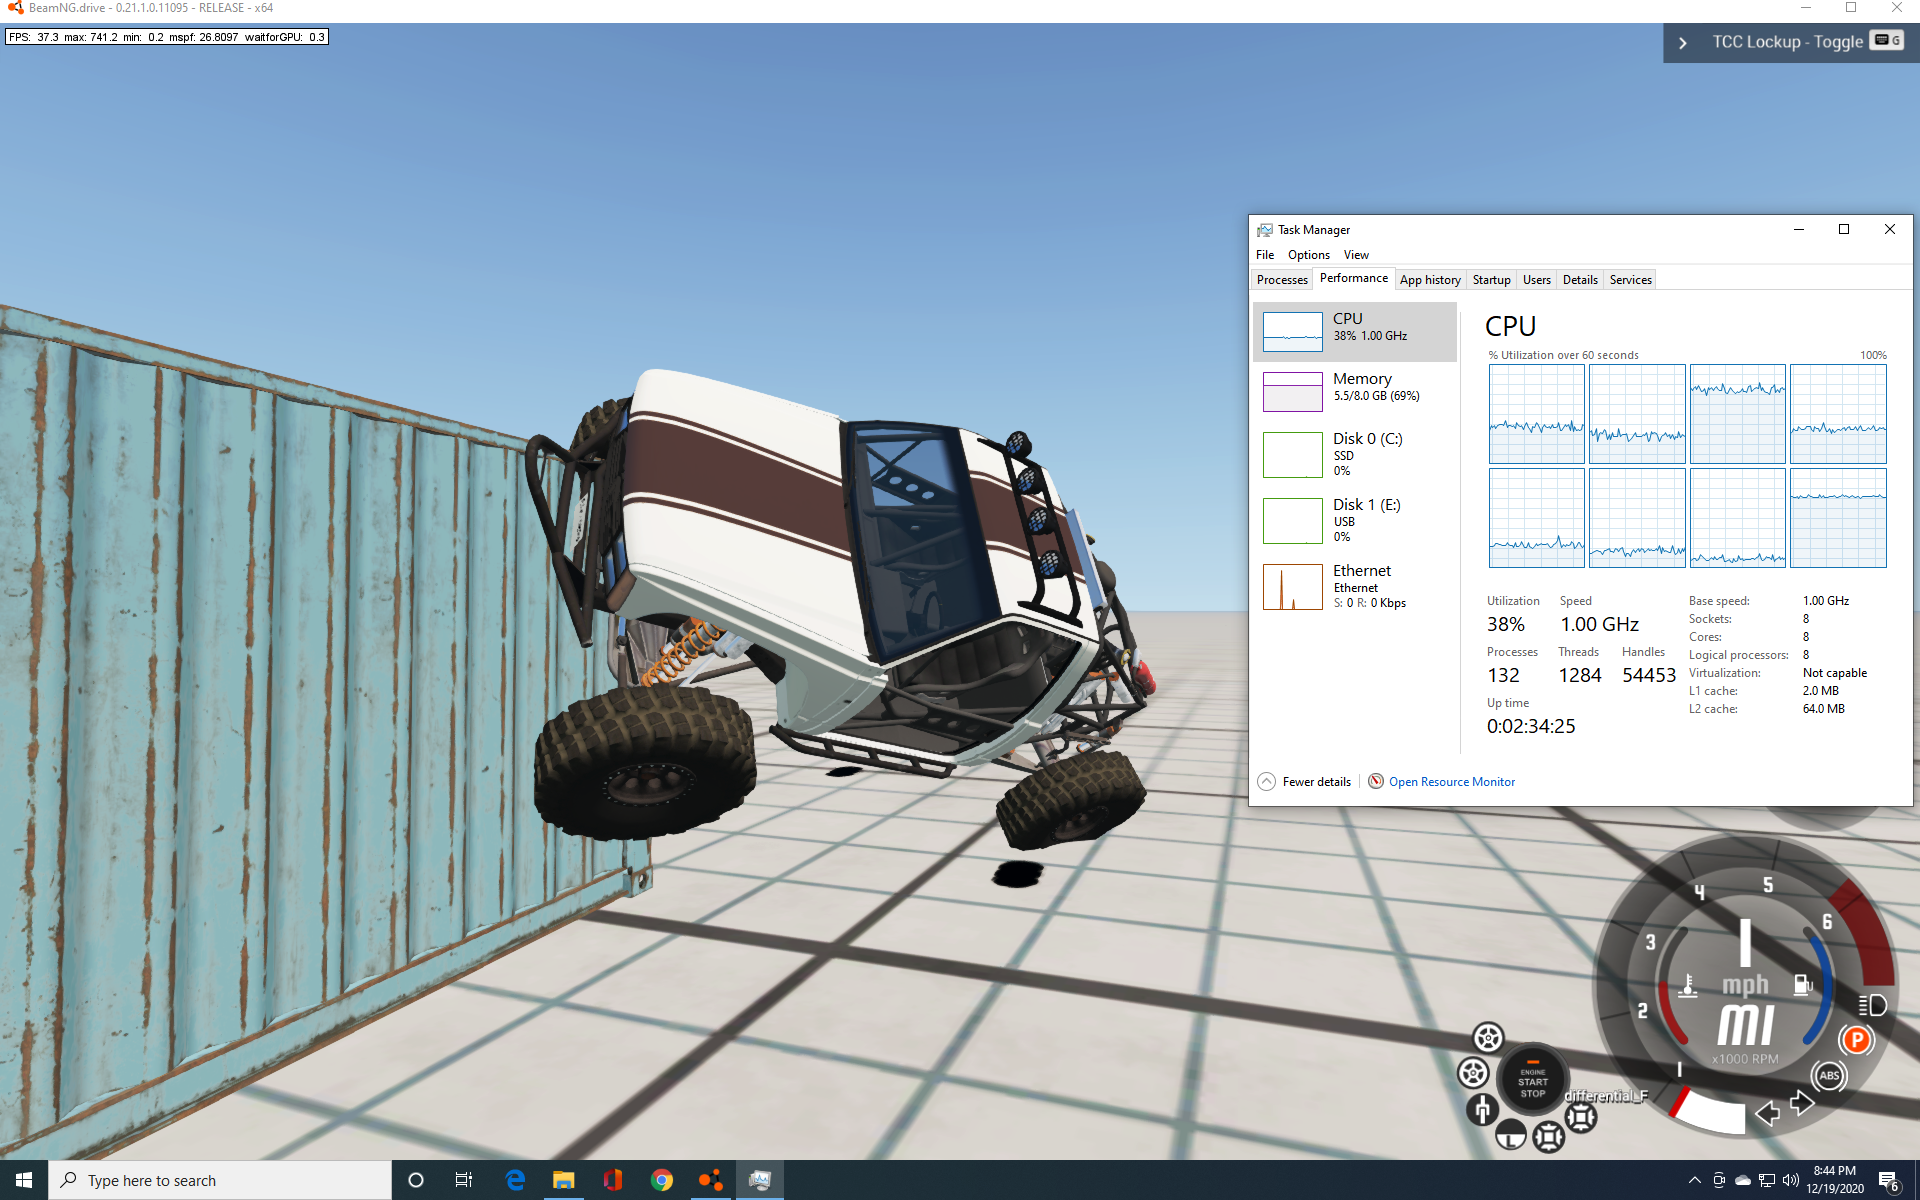Click the FPS performance readout
The image size is (1920, 1200).
pos(167,37)
